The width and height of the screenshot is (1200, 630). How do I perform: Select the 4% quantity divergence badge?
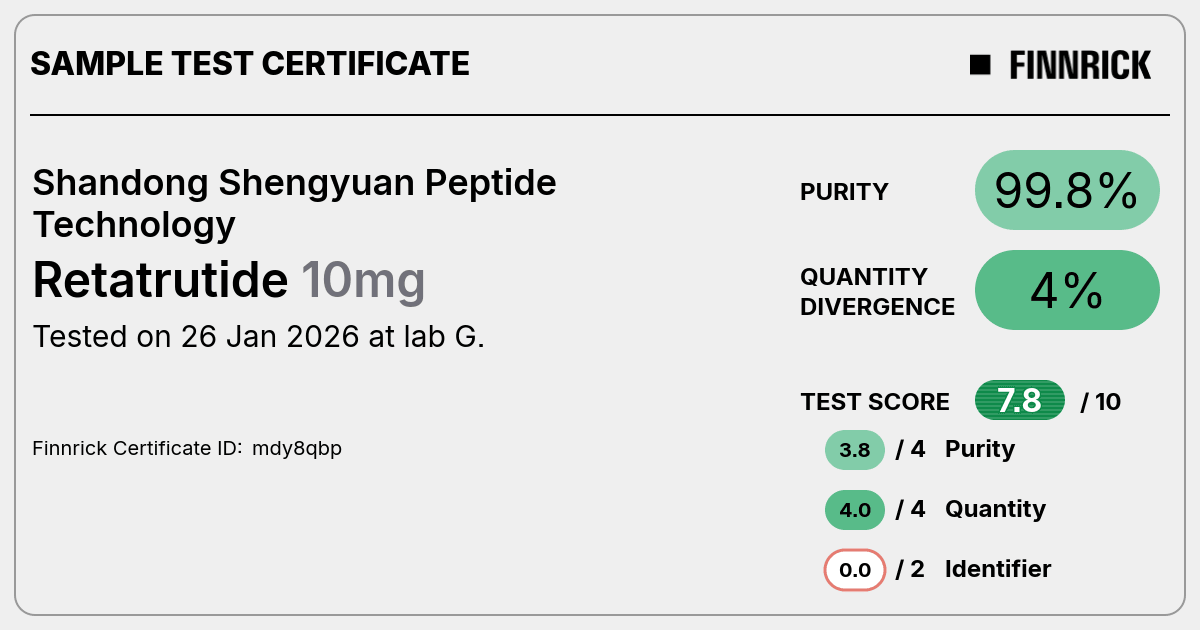(x=1067, y=290)
